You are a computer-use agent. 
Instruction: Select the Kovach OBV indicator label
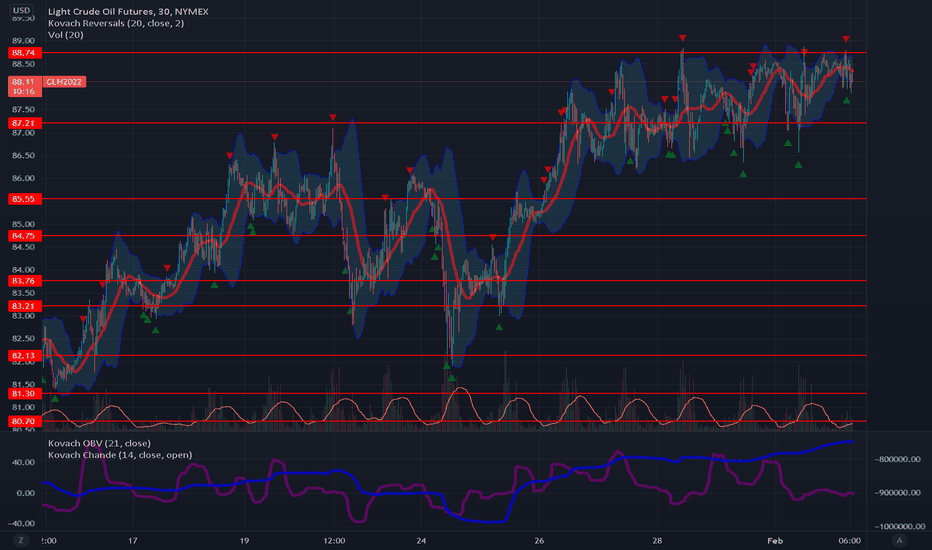coord(99,443)
